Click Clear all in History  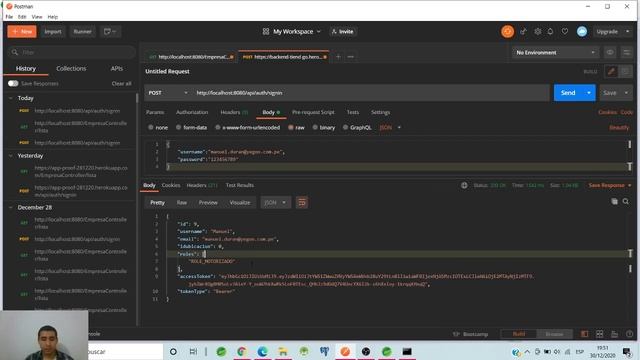point(122,84)
